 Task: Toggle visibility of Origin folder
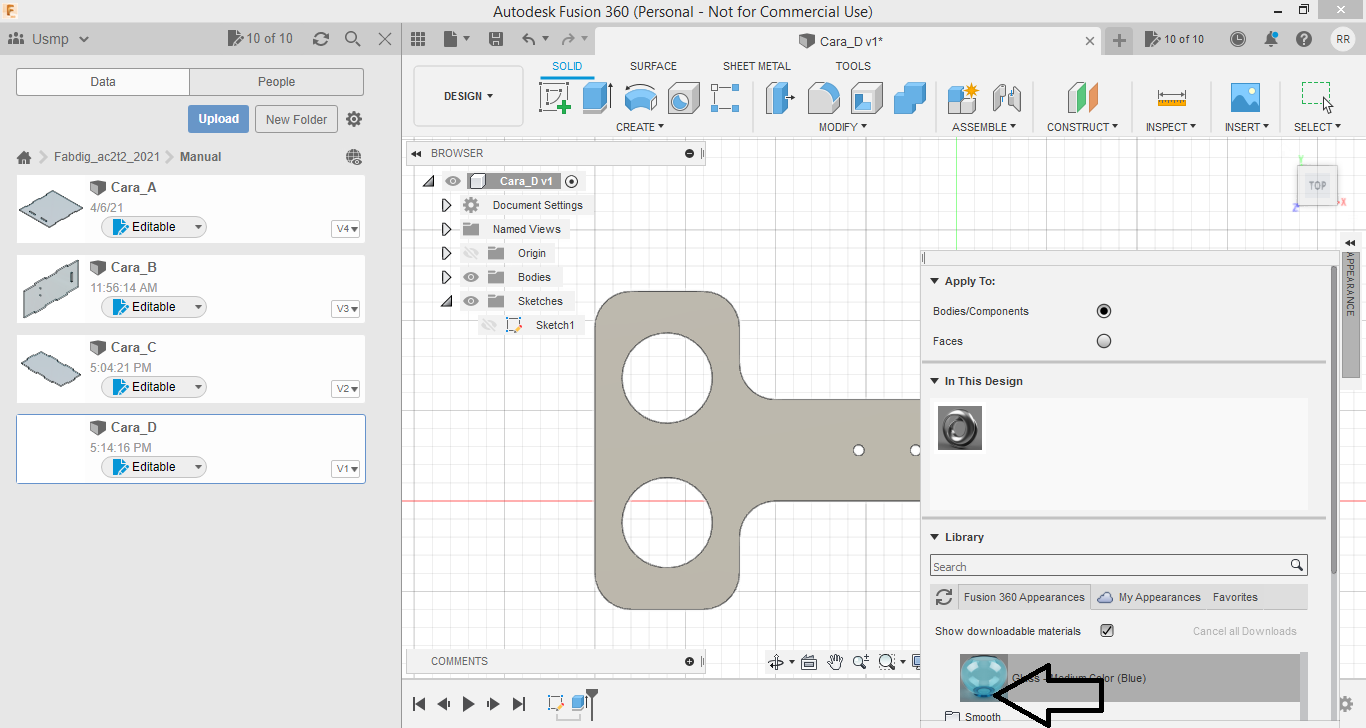click(x=471, y=253)
